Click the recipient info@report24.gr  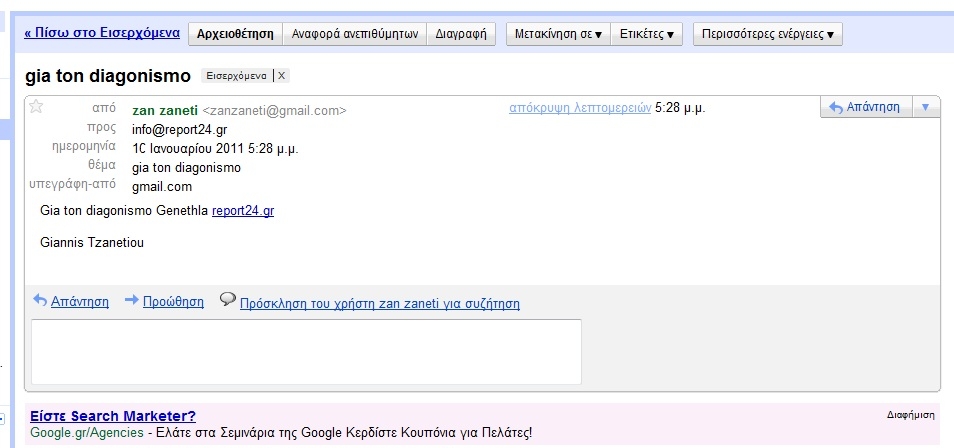(179, 130)
